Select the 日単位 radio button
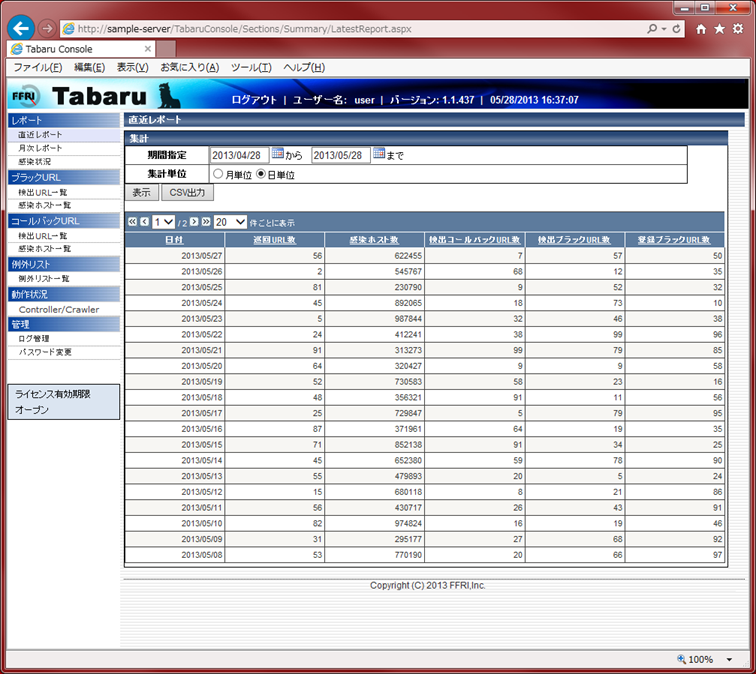The width and height of the screenshot is (756, 674). (261, 174)
